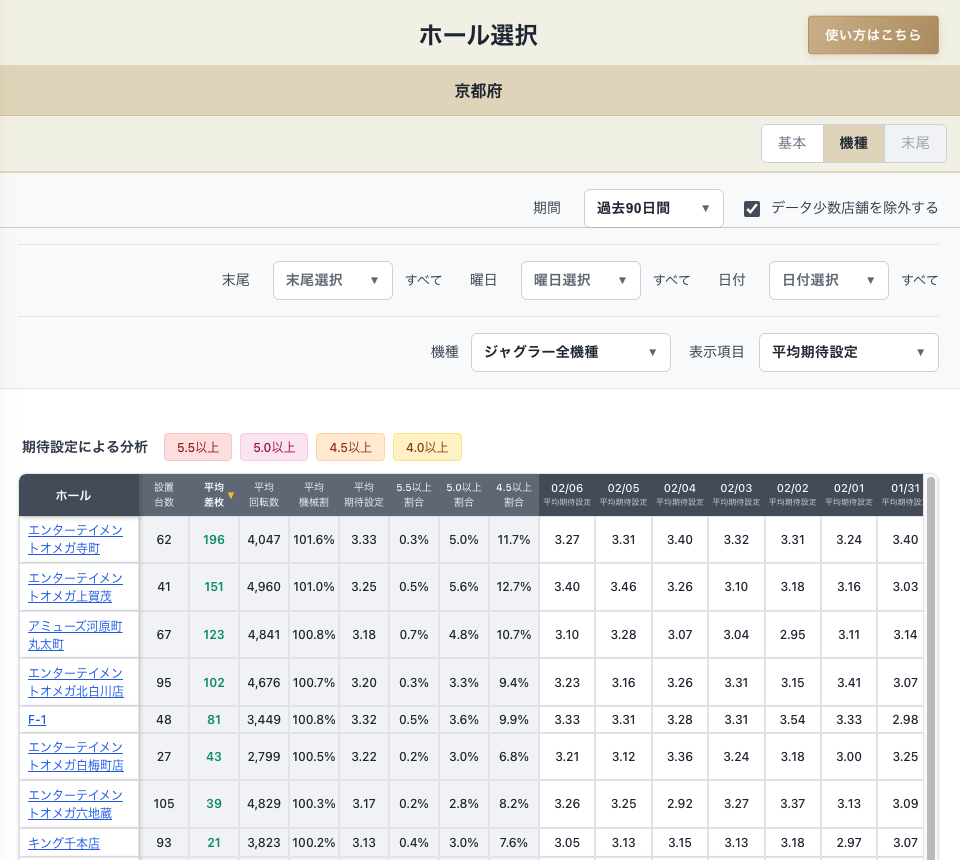960x860 pixels.
Task: Click the 5.5以上 red legend swatch
Action: [x=198, y=447]
